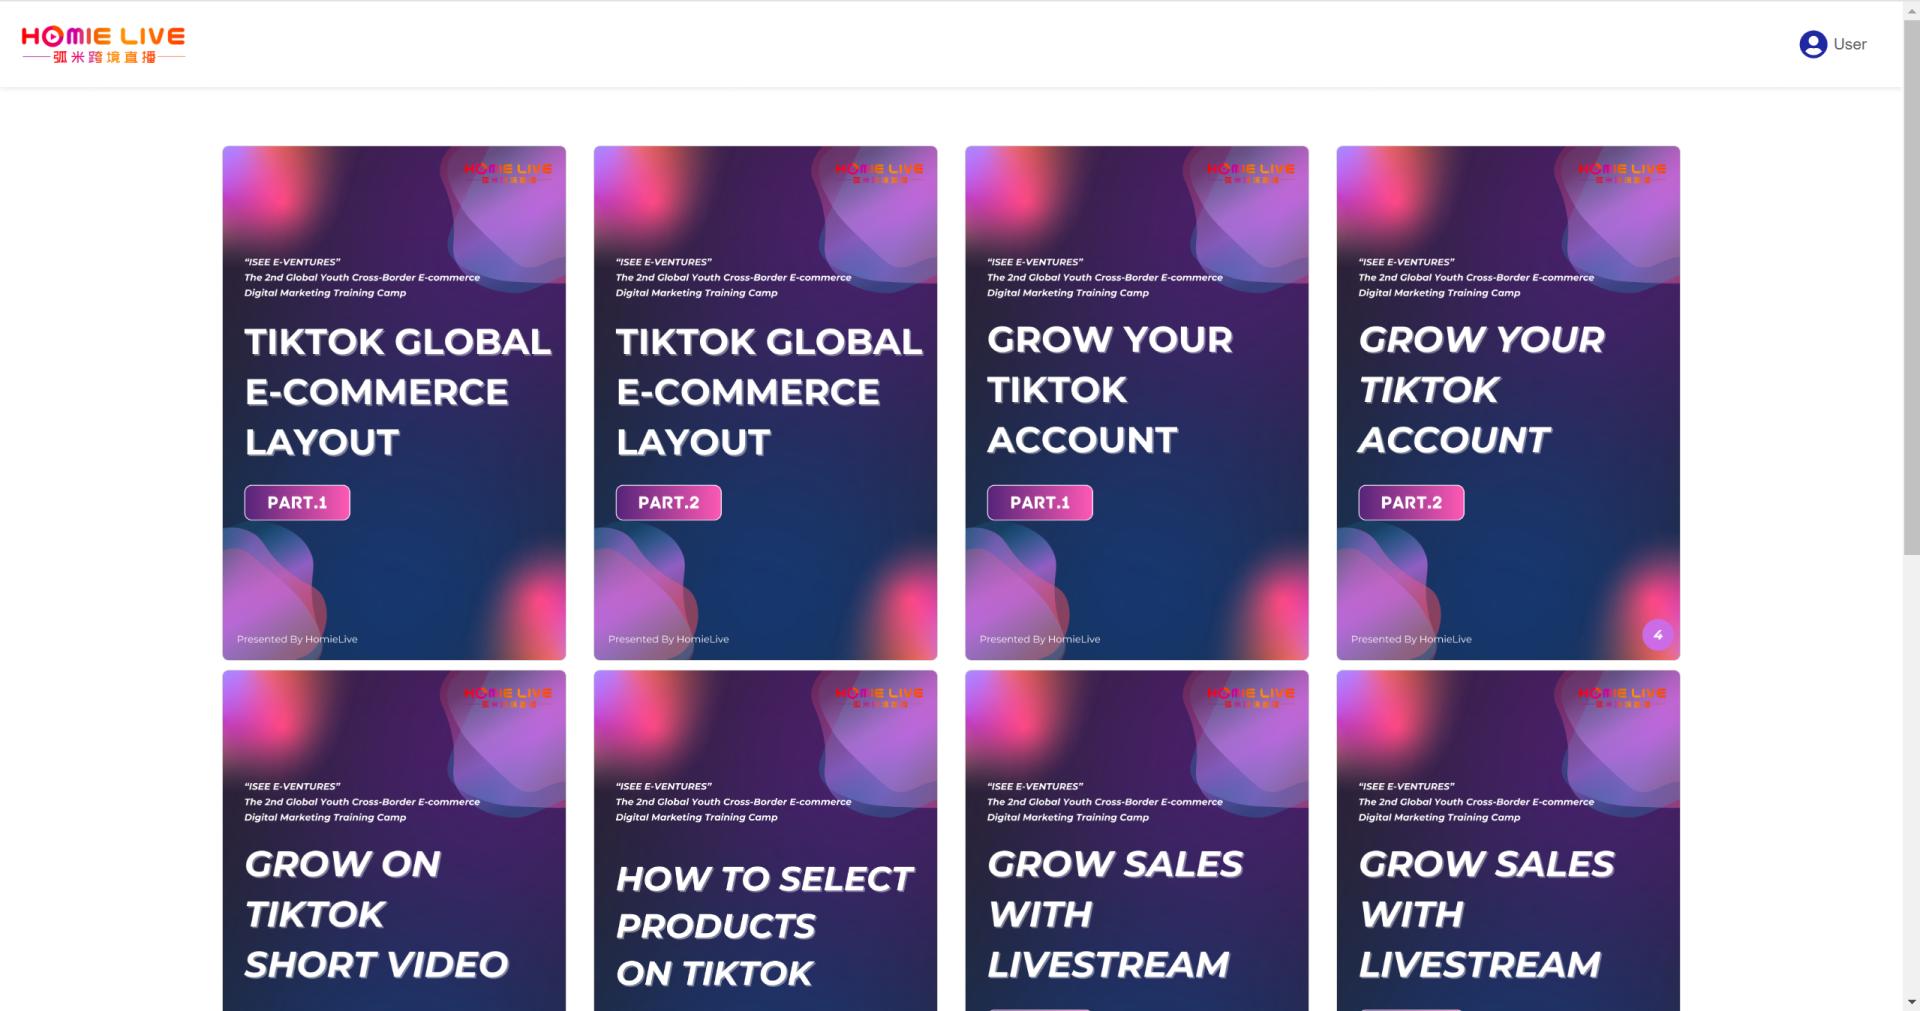The width and height of the screenshot is (1920, 1011).
Task: Open first Grow Sales With Livestream card
Action: click(1137, 841)
